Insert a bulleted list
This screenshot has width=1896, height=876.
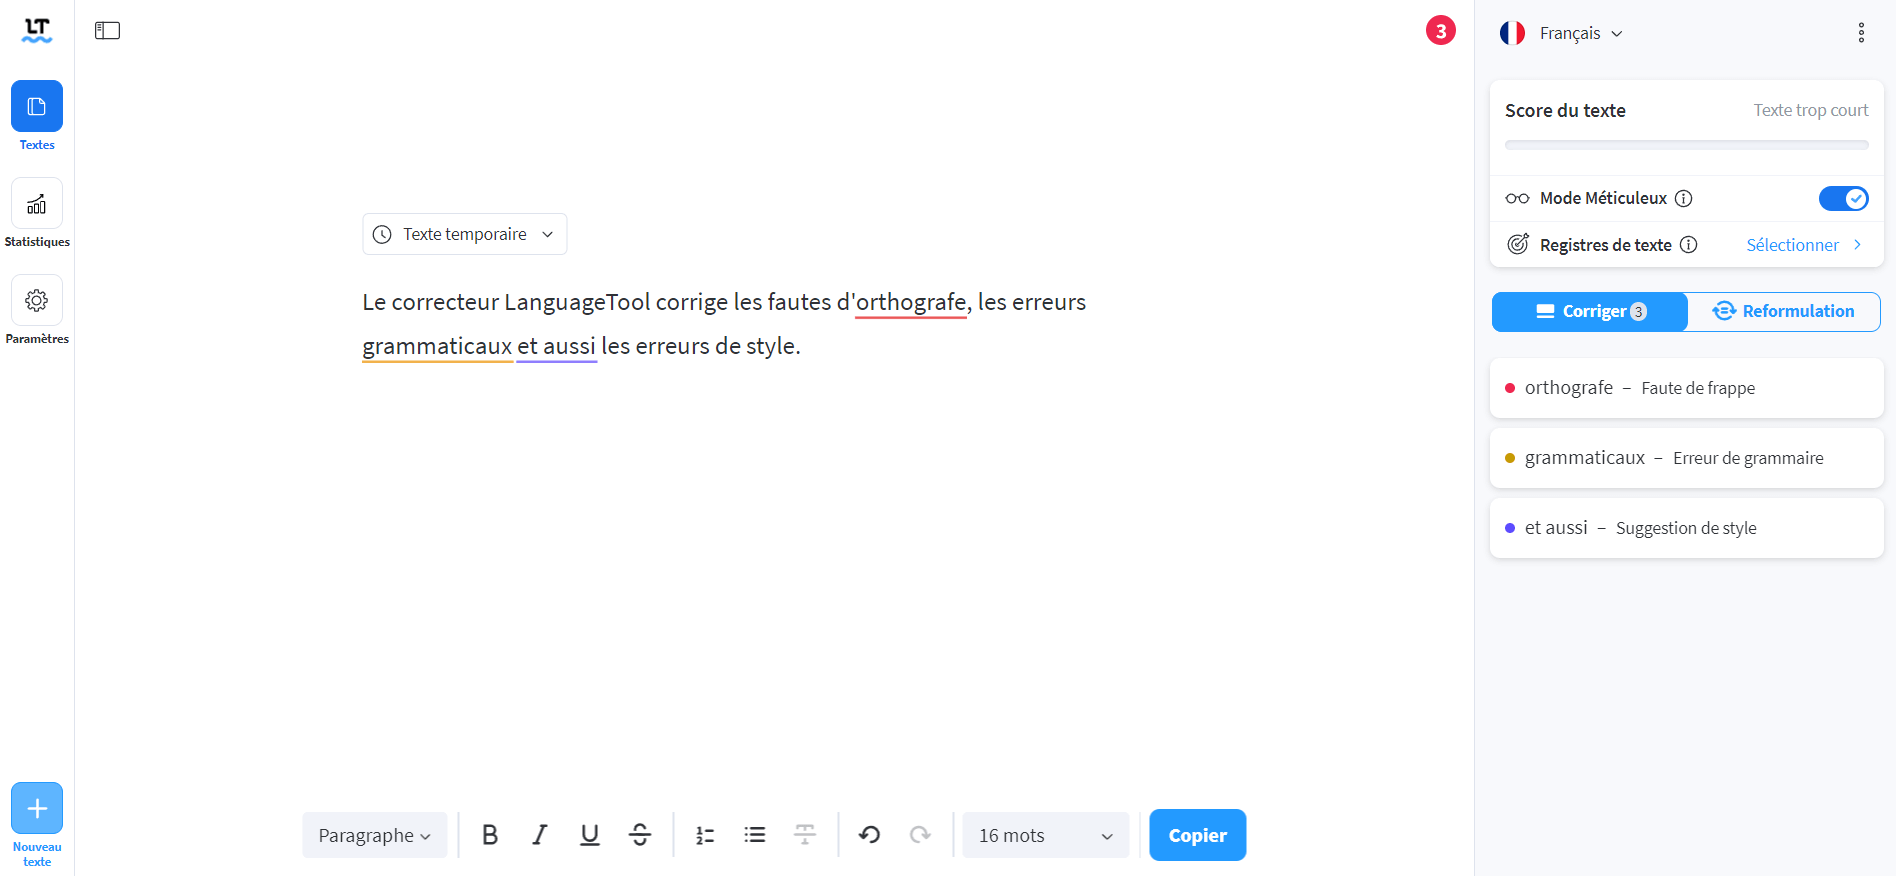755,835
